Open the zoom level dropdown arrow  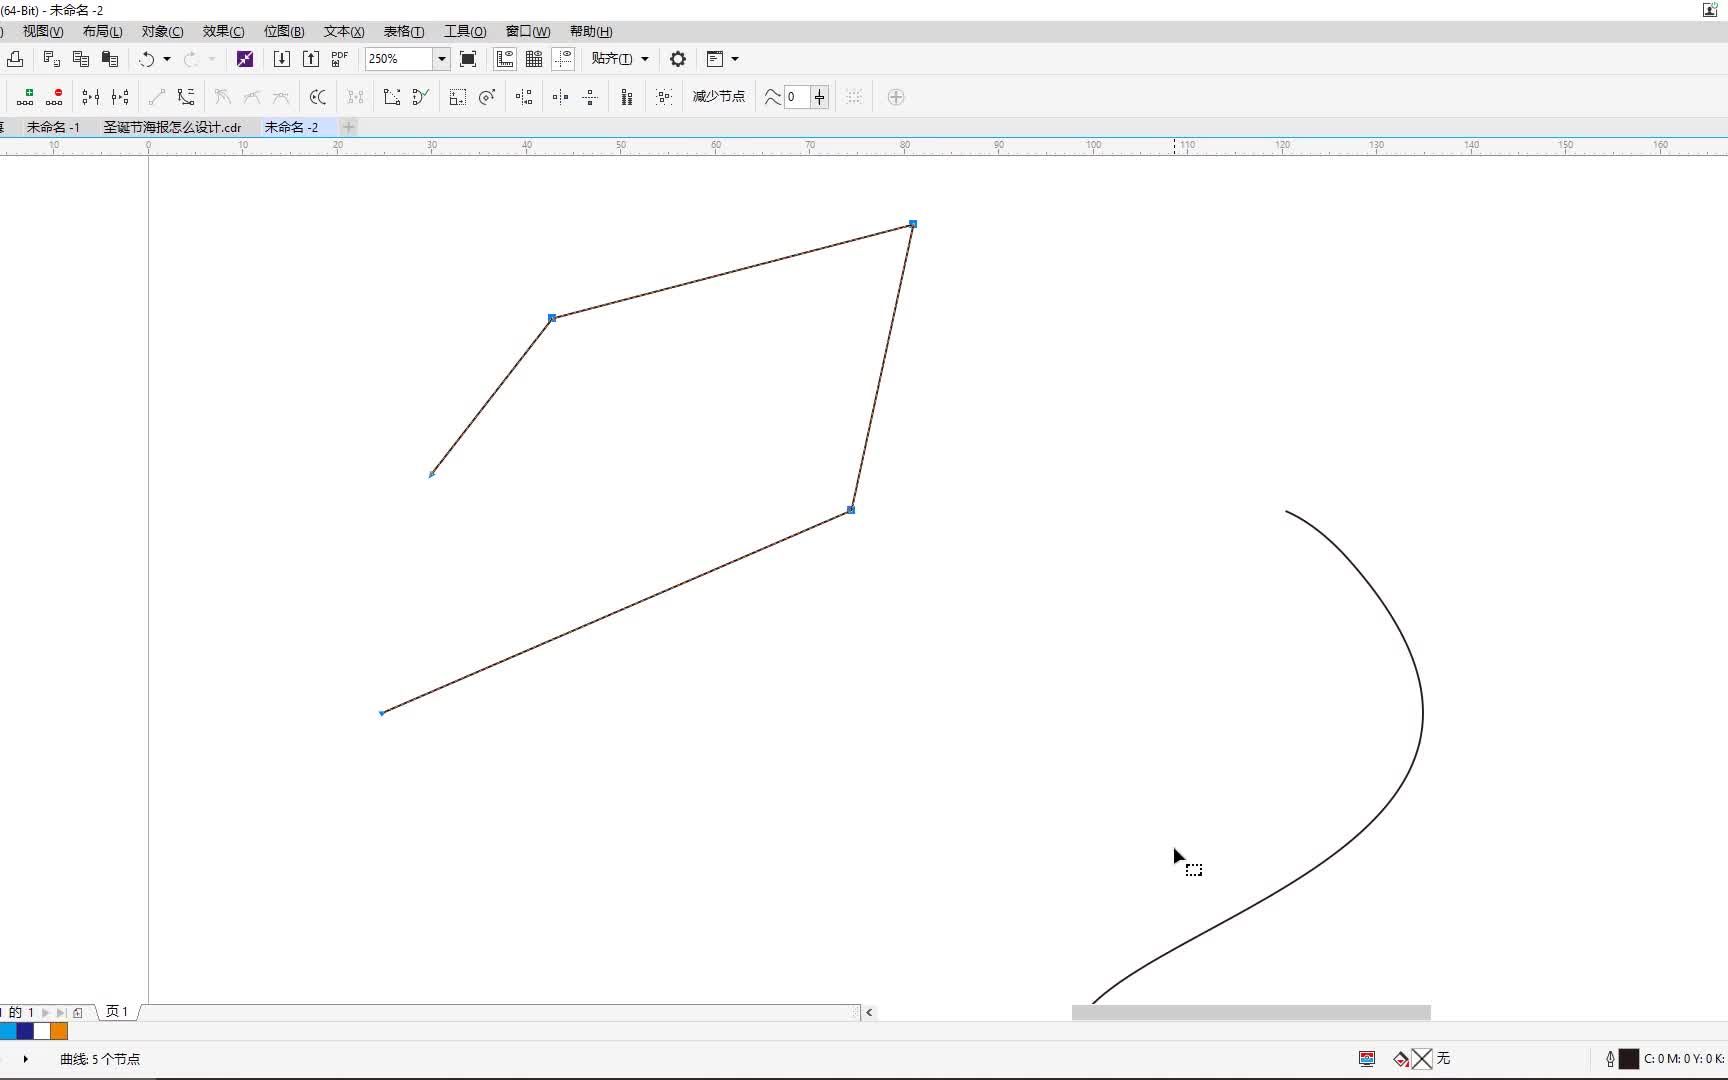click(x=441, y=59)
